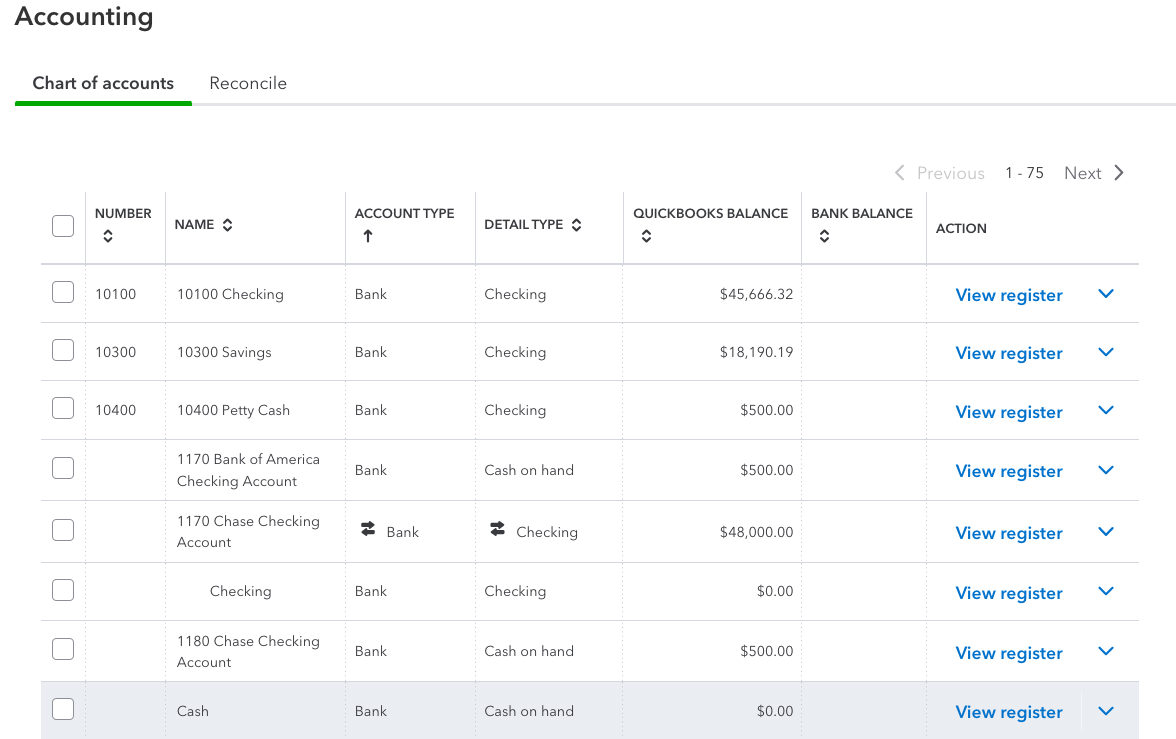Sort by QuickBooks Balance column icon

(x=647, y=237)
